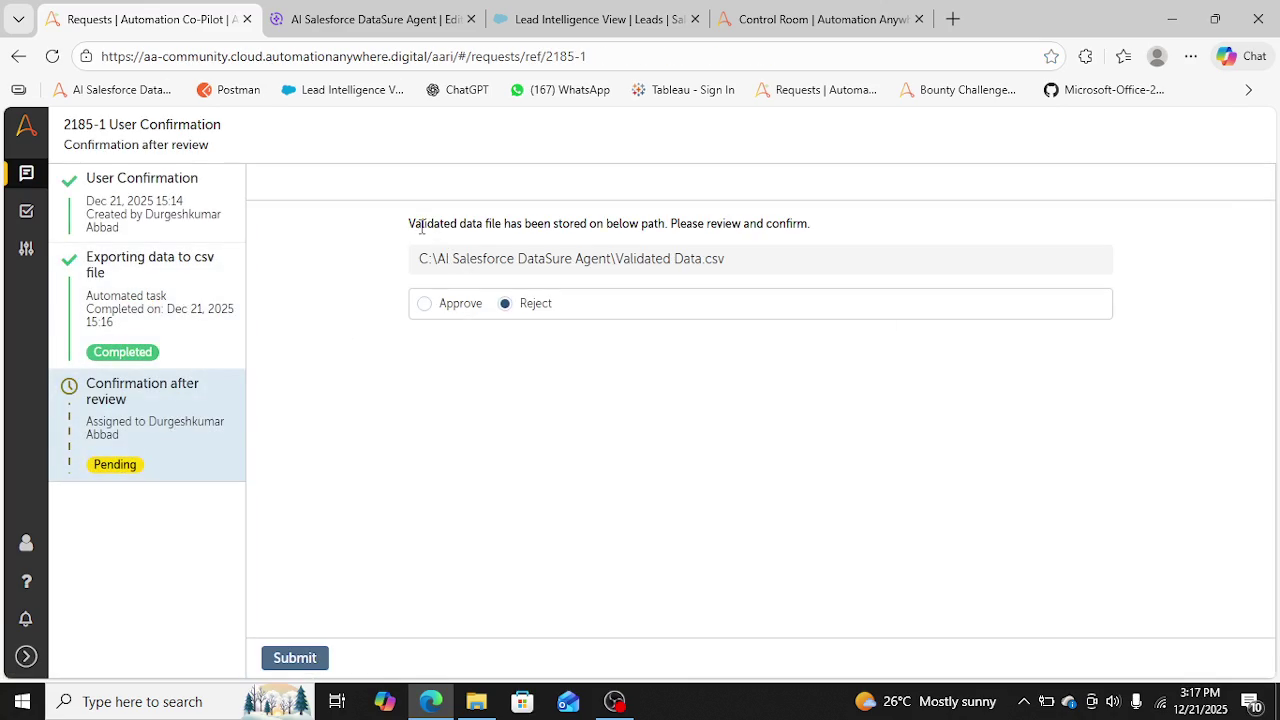This screenshot has height=720, width=1280.
Task: Go back to the previous page
Action: click(x=19, y=56)
